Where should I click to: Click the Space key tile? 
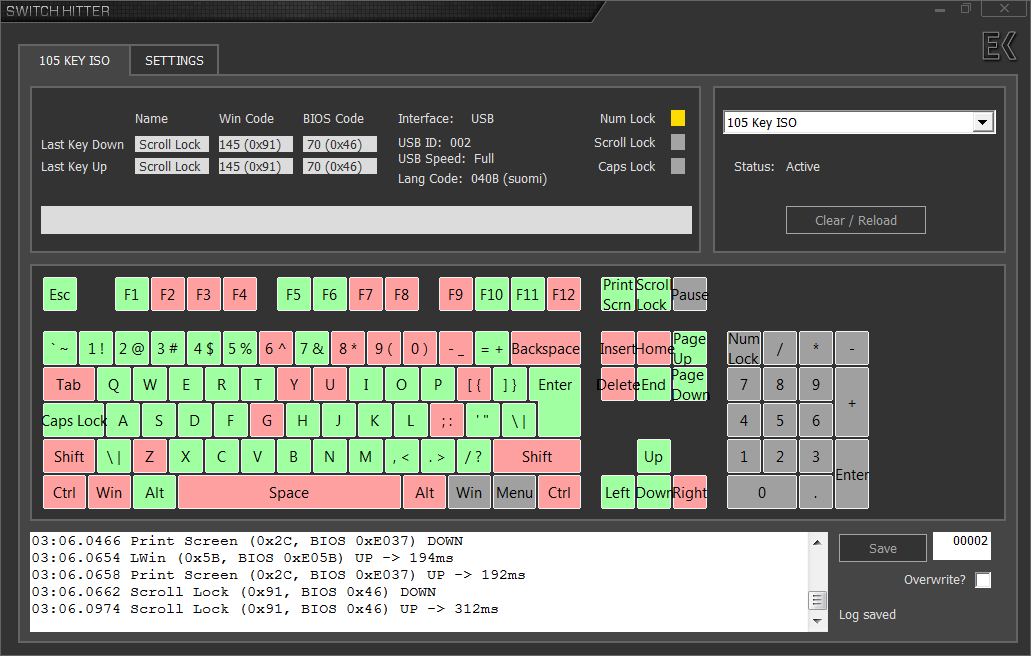288,492
